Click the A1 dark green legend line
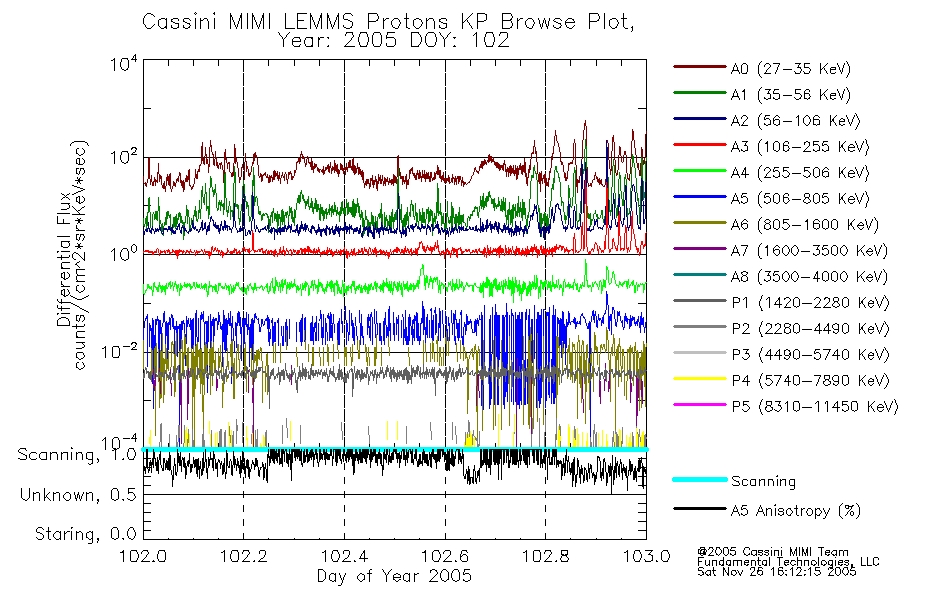 (x=700, y=93)
